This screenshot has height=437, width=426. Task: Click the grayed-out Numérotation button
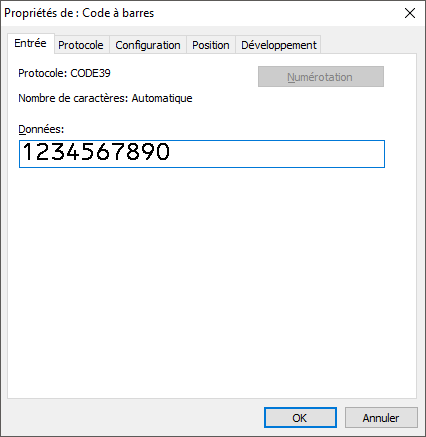tap(321, 77)
